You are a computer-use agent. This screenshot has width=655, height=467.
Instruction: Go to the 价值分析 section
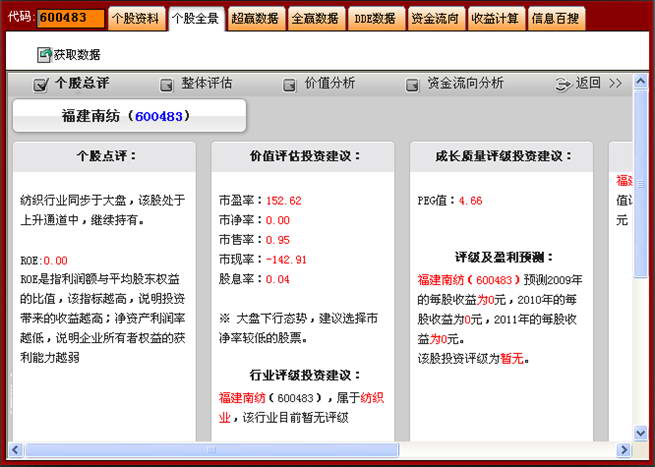330,83
